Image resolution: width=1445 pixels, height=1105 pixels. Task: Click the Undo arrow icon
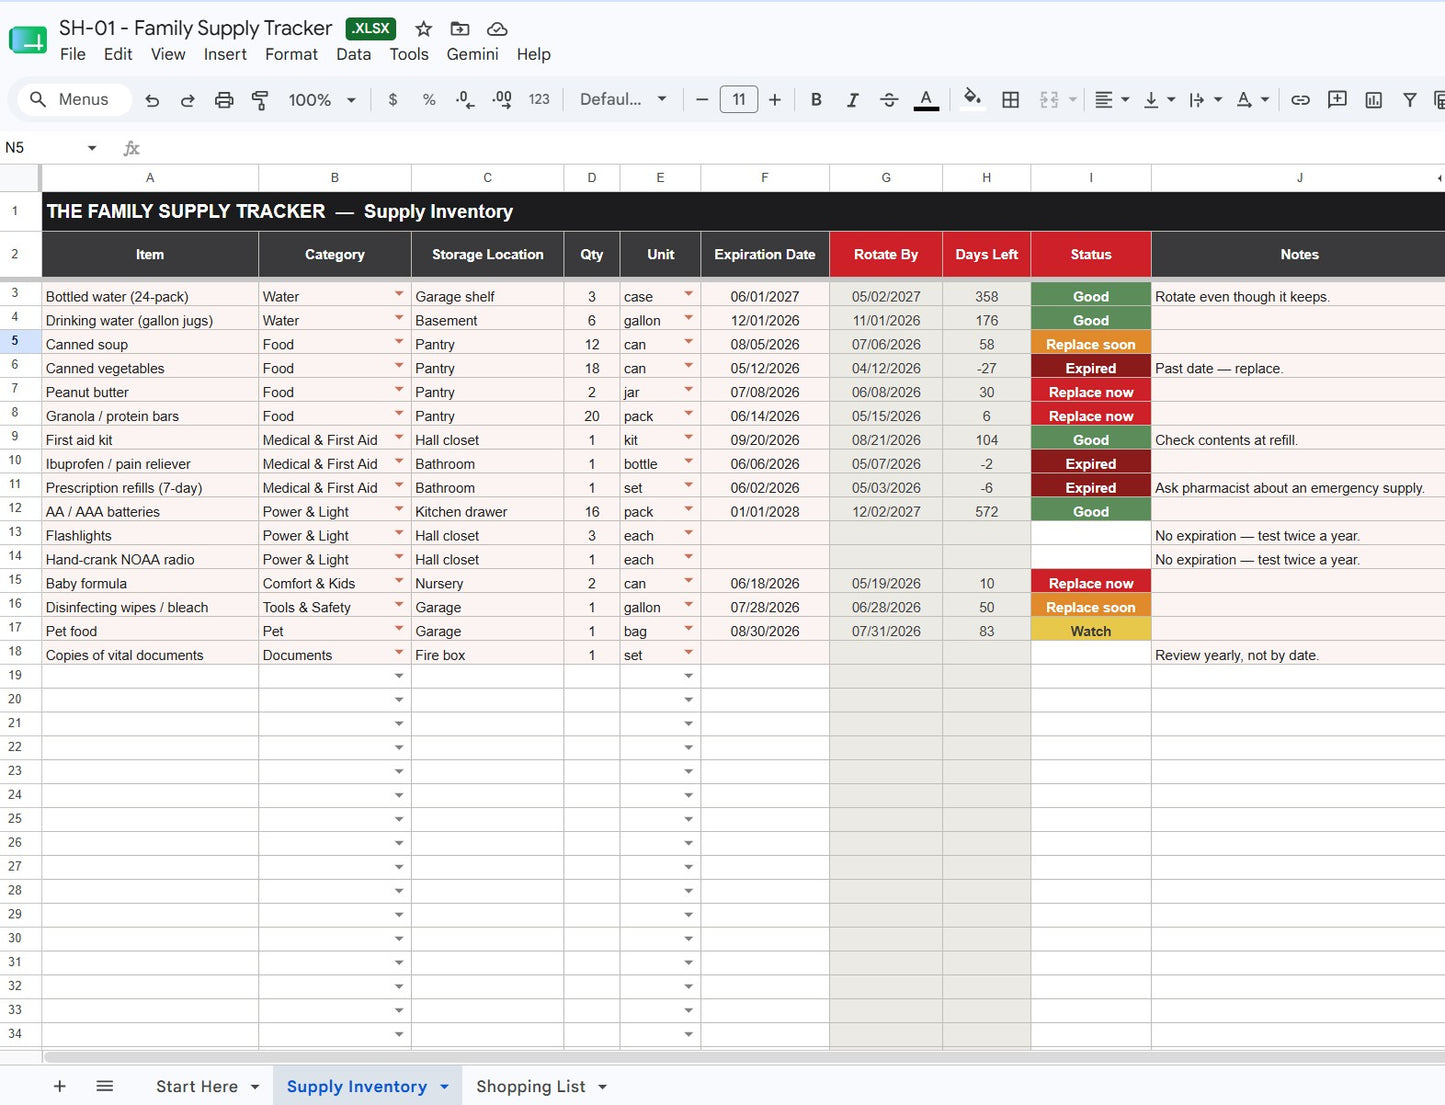pyautogui.click(x=152, y=100)
